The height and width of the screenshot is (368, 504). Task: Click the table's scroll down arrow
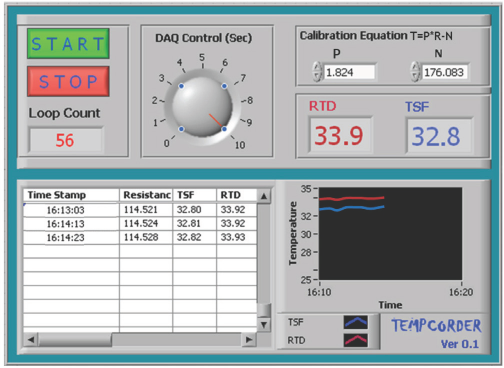click(x=264, y=325)
